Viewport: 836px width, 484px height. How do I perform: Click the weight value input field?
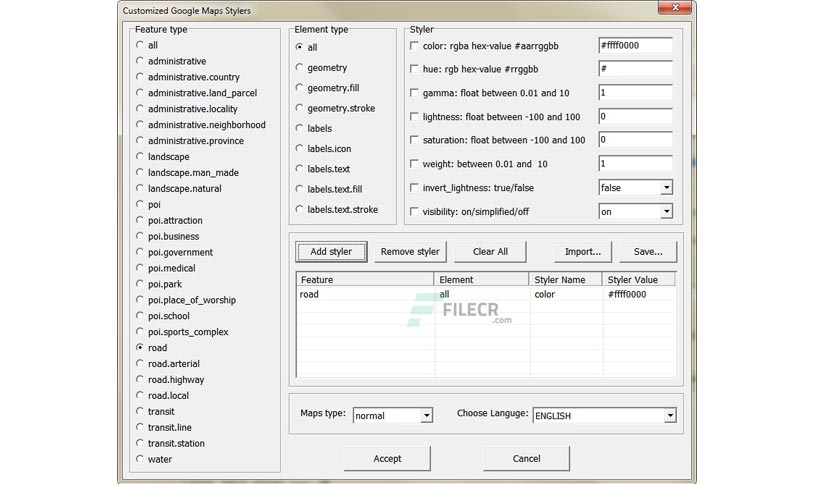pyautogui.click(x=635, y=163)
